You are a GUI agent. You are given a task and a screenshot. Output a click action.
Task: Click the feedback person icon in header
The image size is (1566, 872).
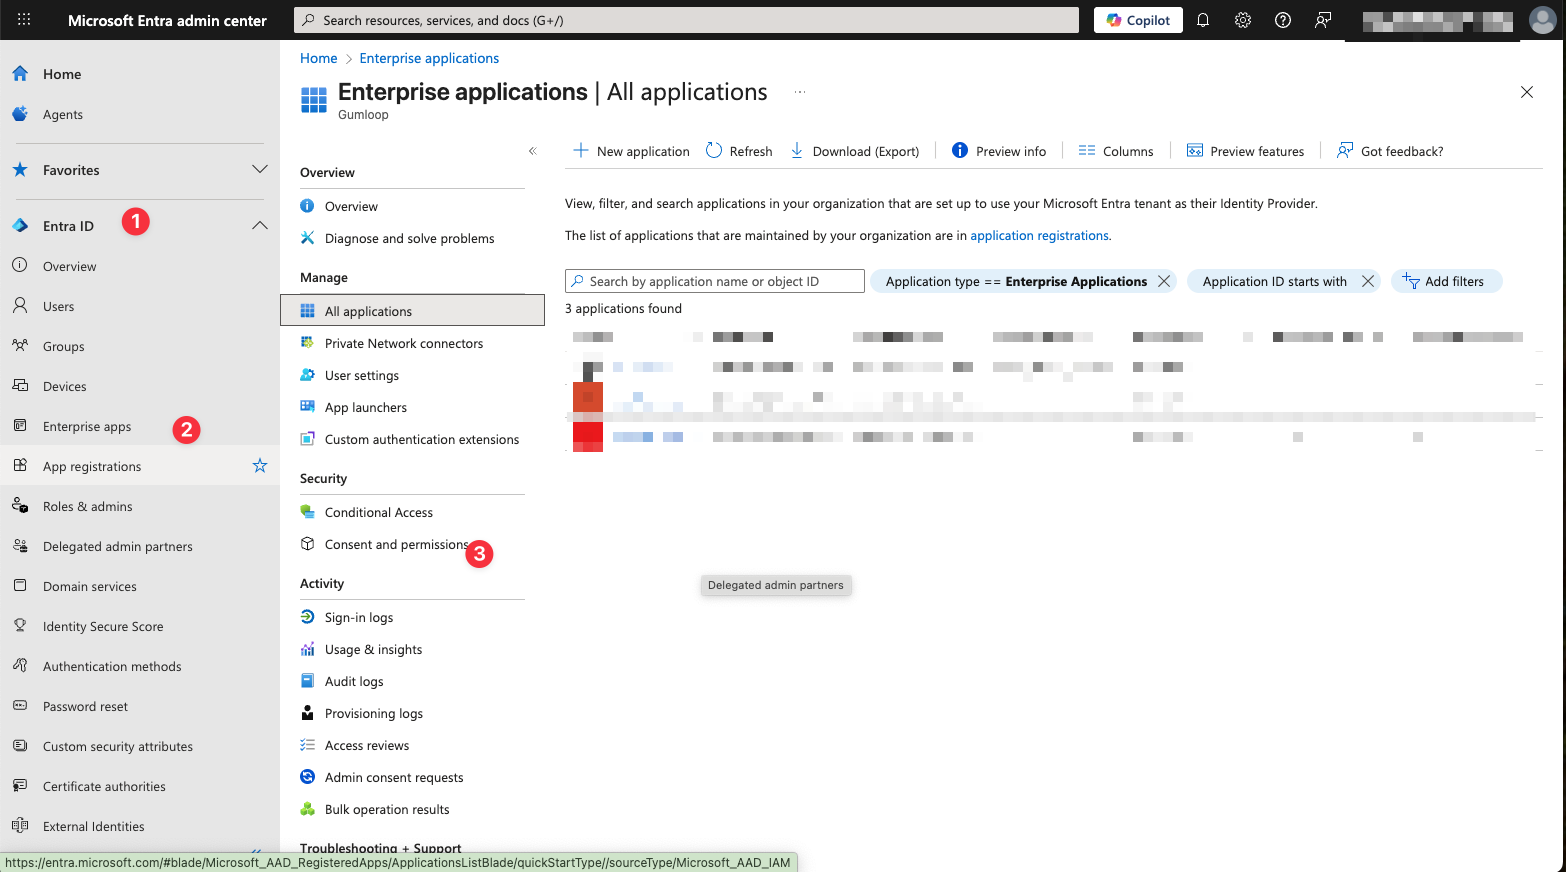click(1323, 20)
